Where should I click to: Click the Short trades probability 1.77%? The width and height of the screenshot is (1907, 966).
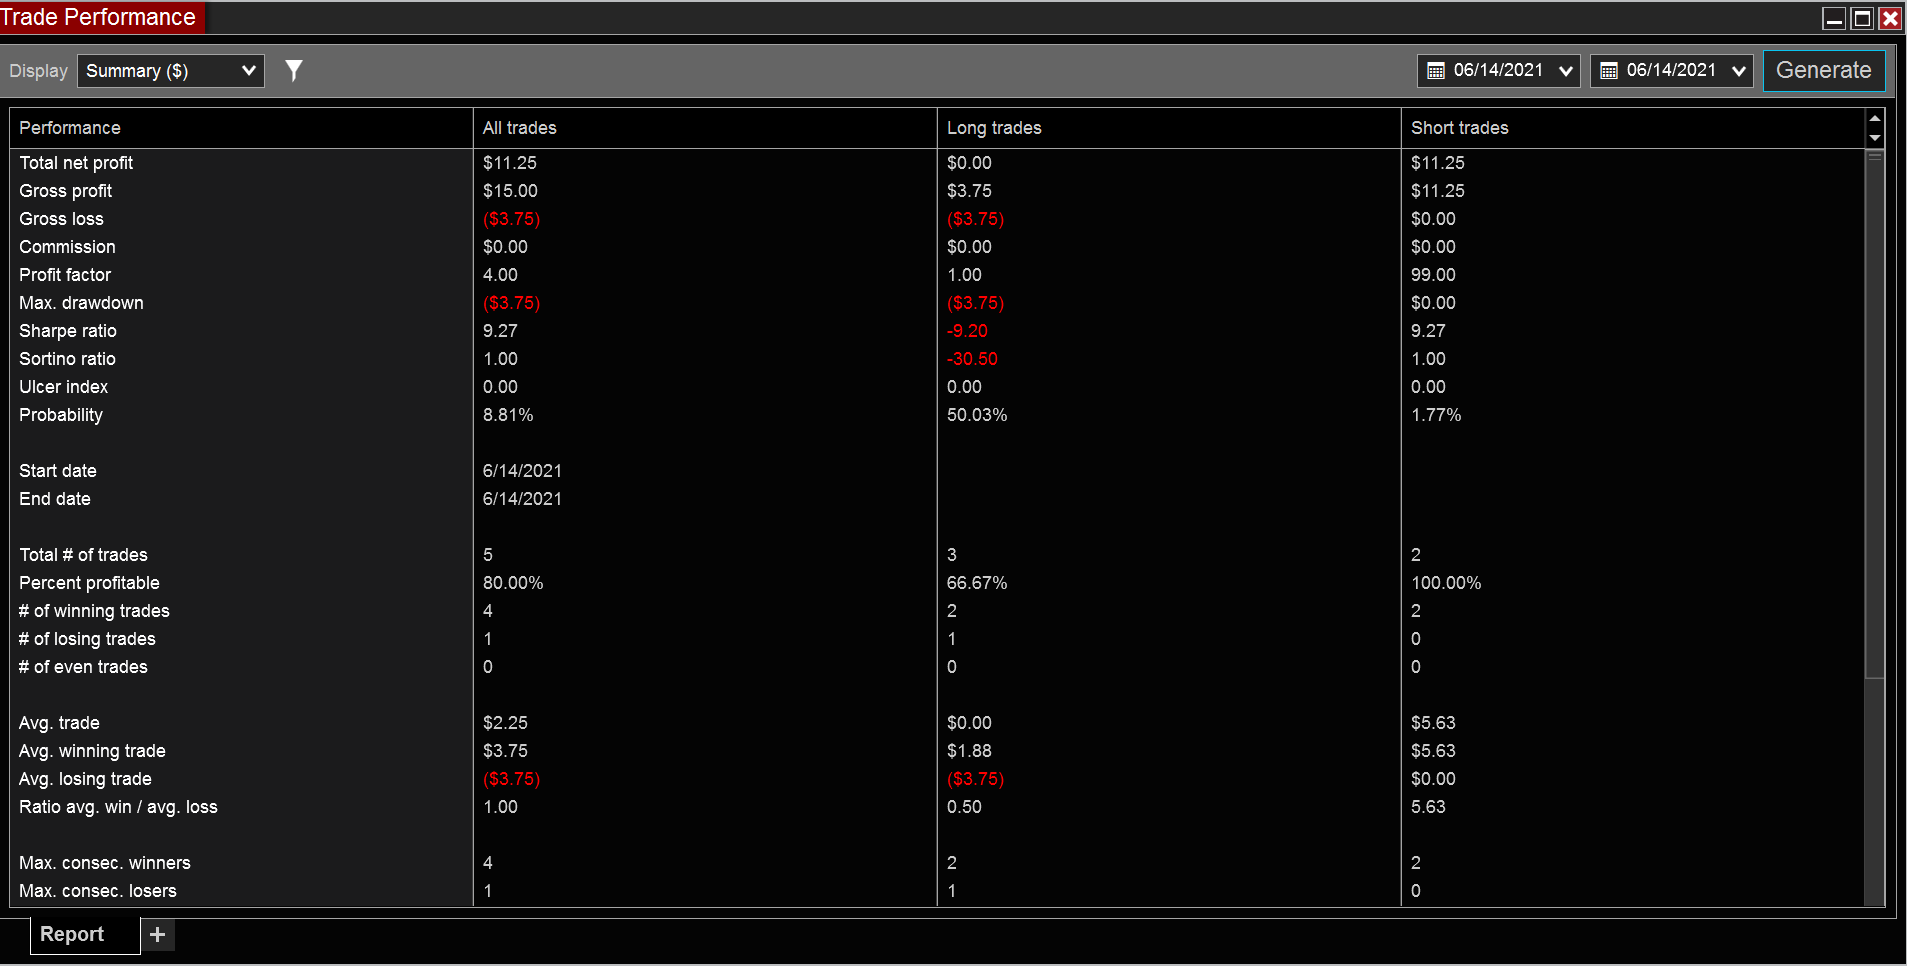pyautogui.click(x=1436, y=415)
